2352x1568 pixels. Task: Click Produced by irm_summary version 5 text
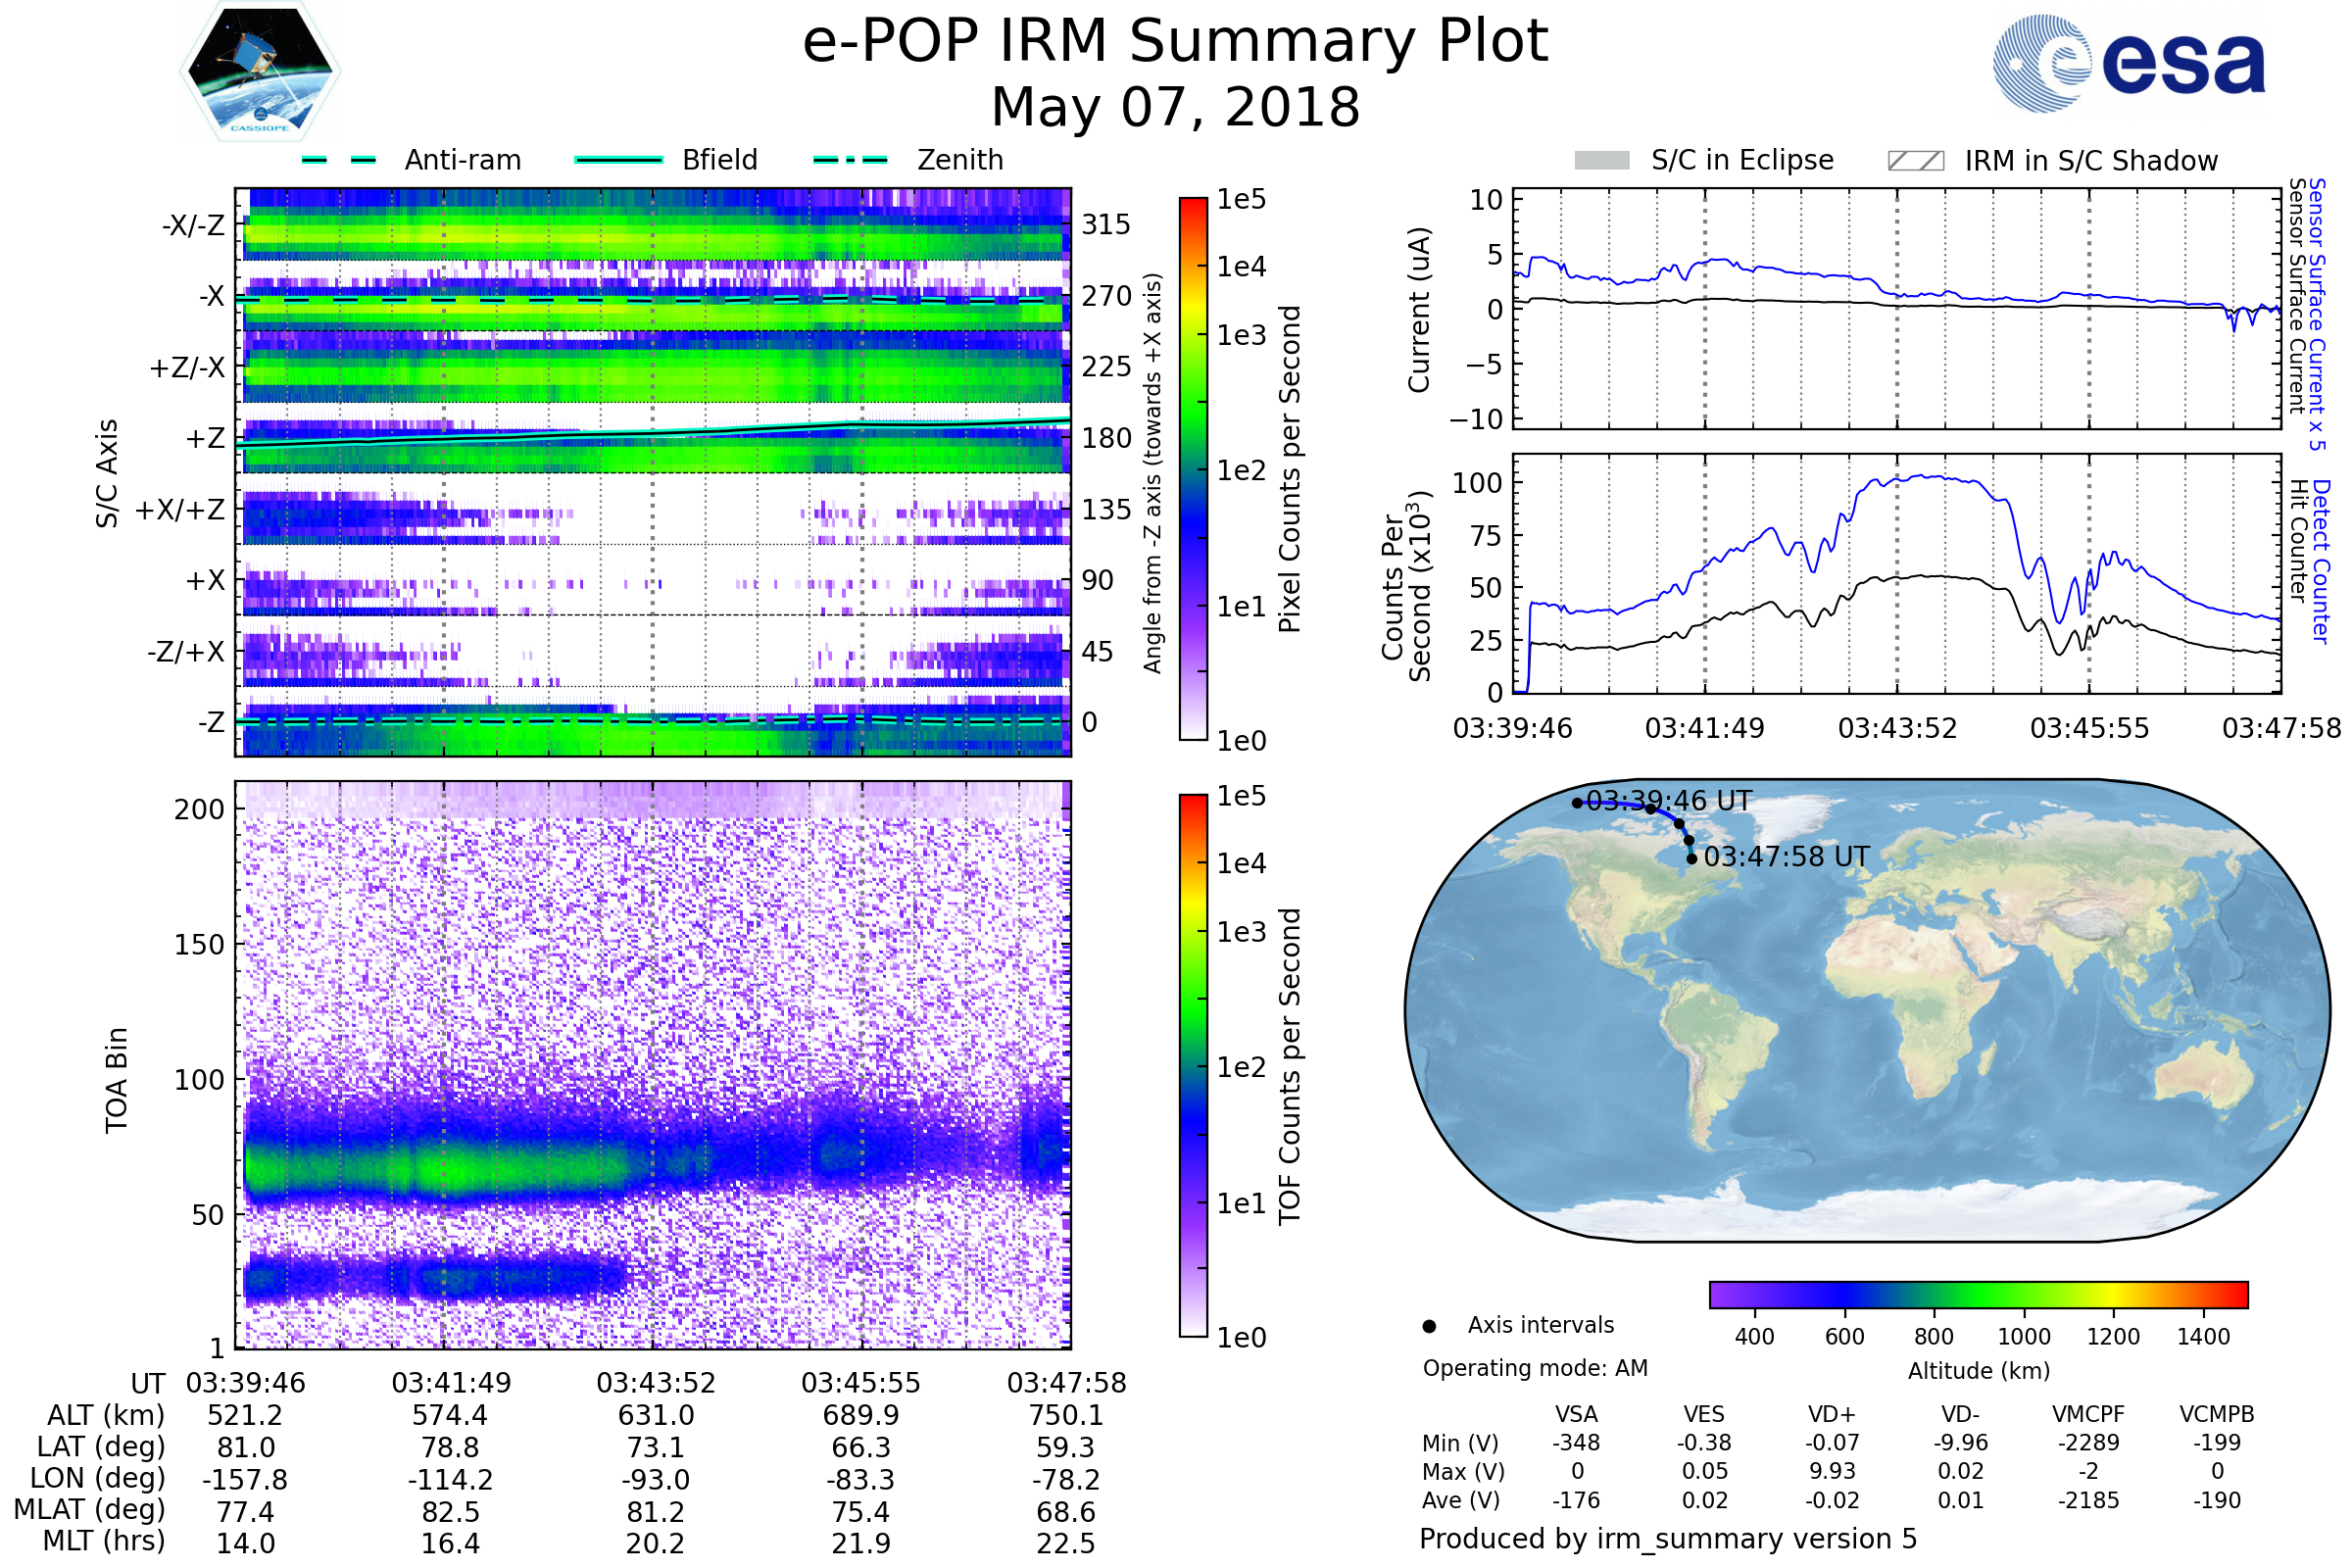pyautogui.click(x=1668, y=1539)
